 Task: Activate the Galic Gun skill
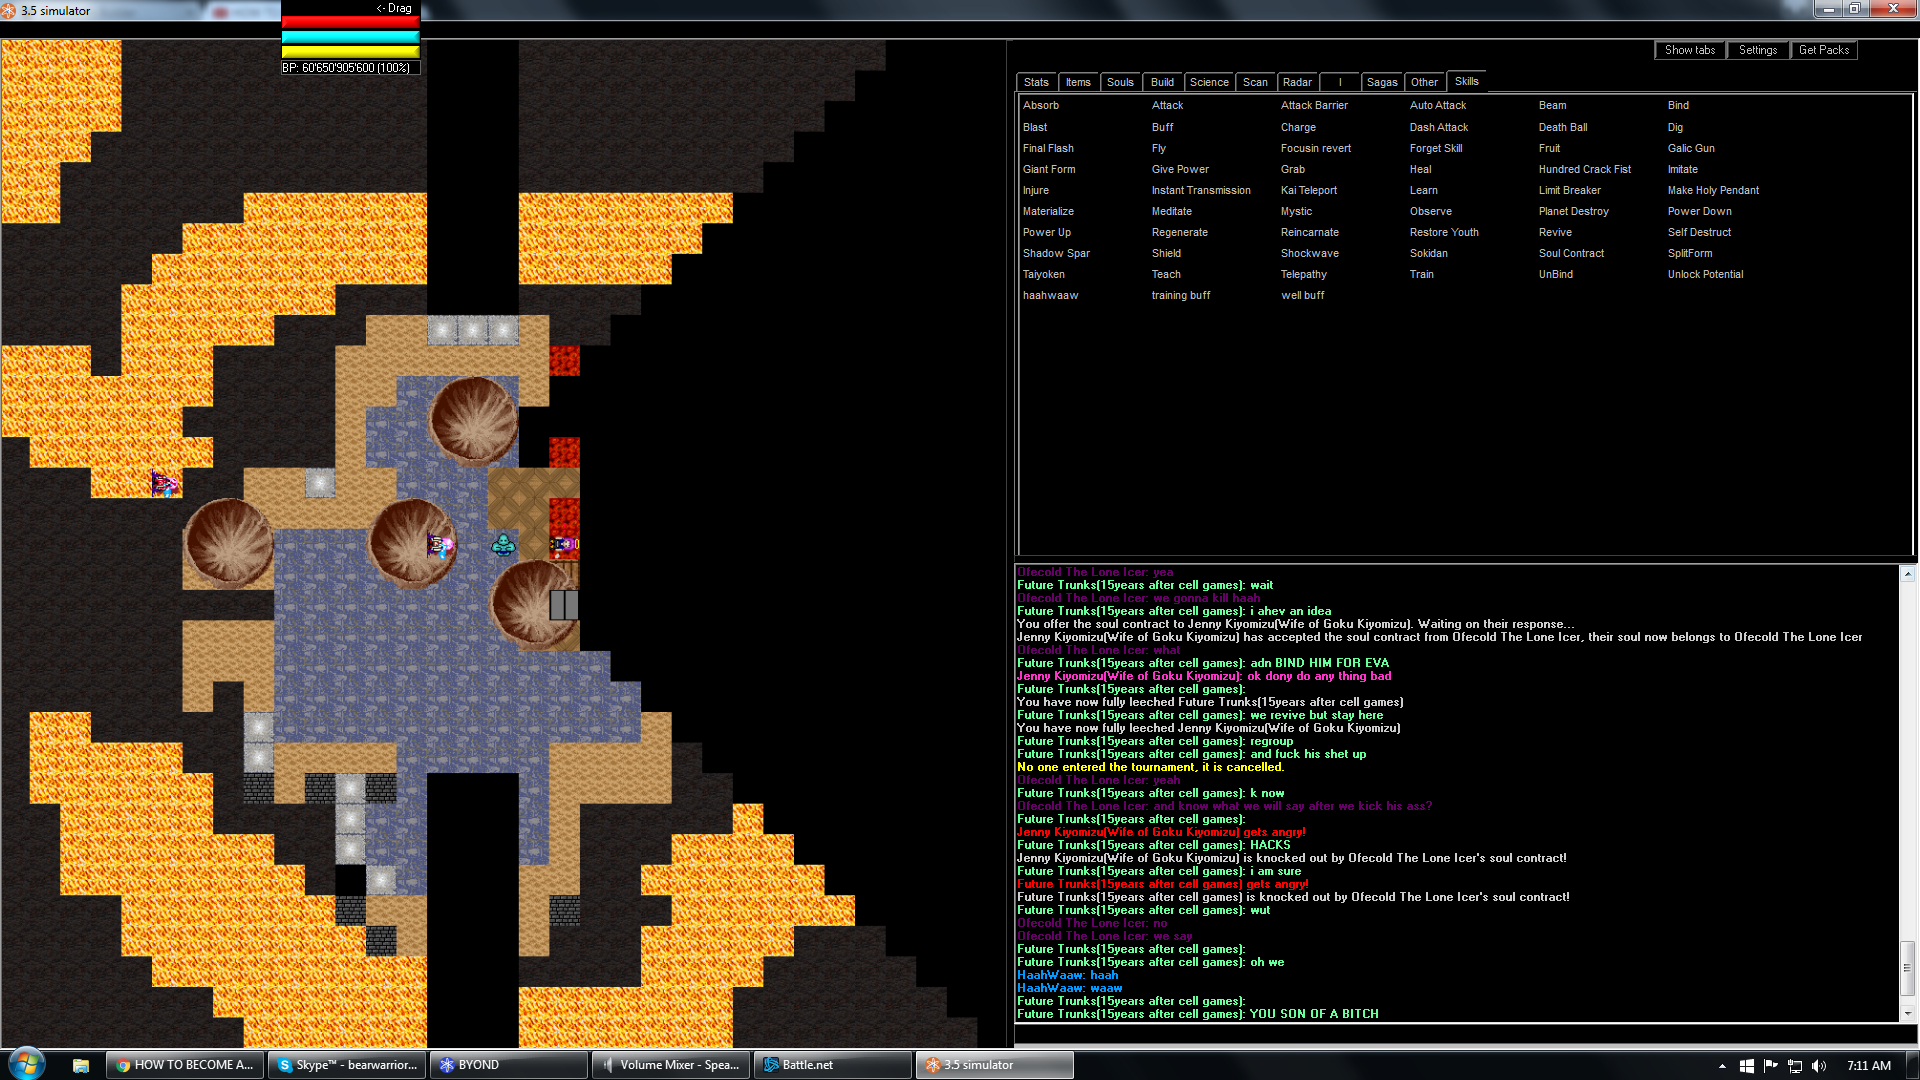(x=1690, y=148)
